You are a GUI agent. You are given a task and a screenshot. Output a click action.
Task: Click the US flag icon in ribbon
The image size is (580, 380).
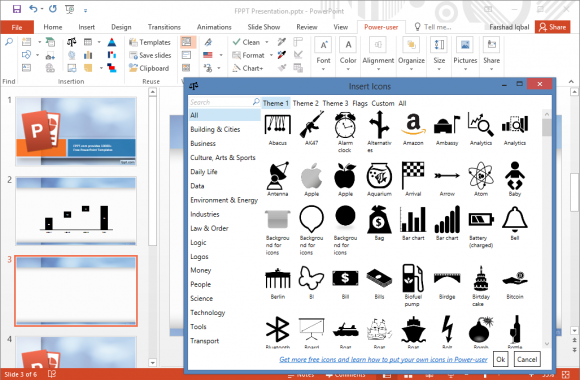(208, 55)
